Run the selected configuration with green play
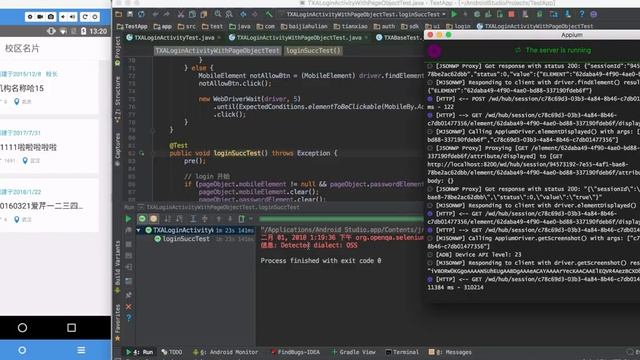Image resolution: width=640 pixels, height=360 pixels. pos(454,14)
